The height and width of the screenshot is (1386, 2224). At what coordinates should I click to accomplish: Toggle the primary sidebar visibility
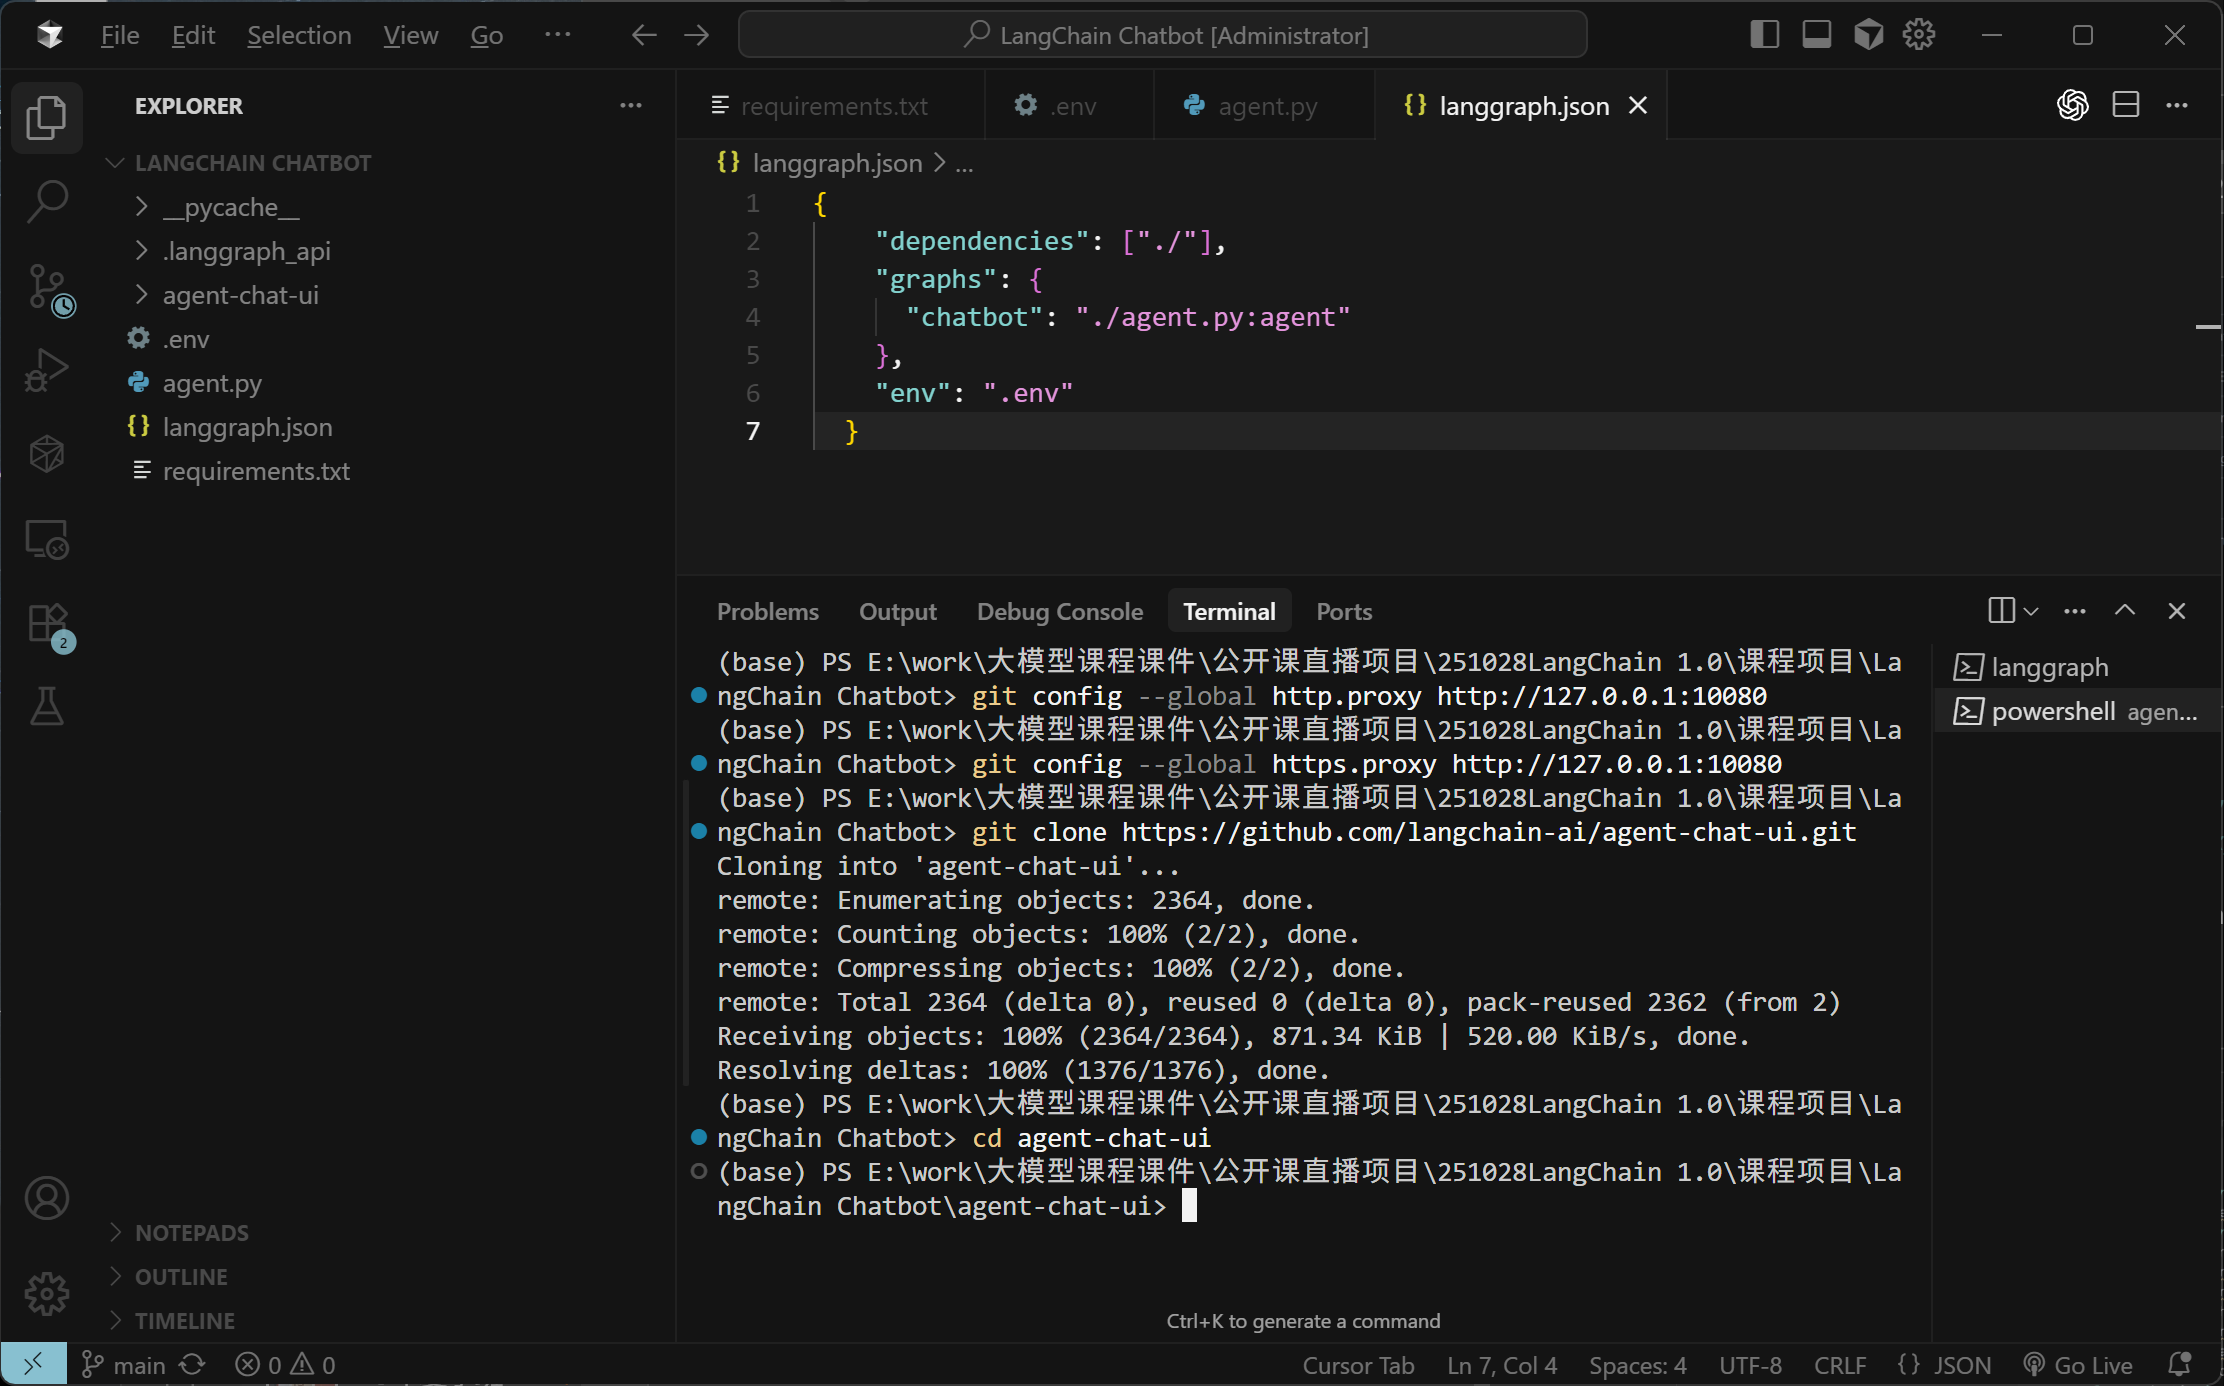point(1765,35)
